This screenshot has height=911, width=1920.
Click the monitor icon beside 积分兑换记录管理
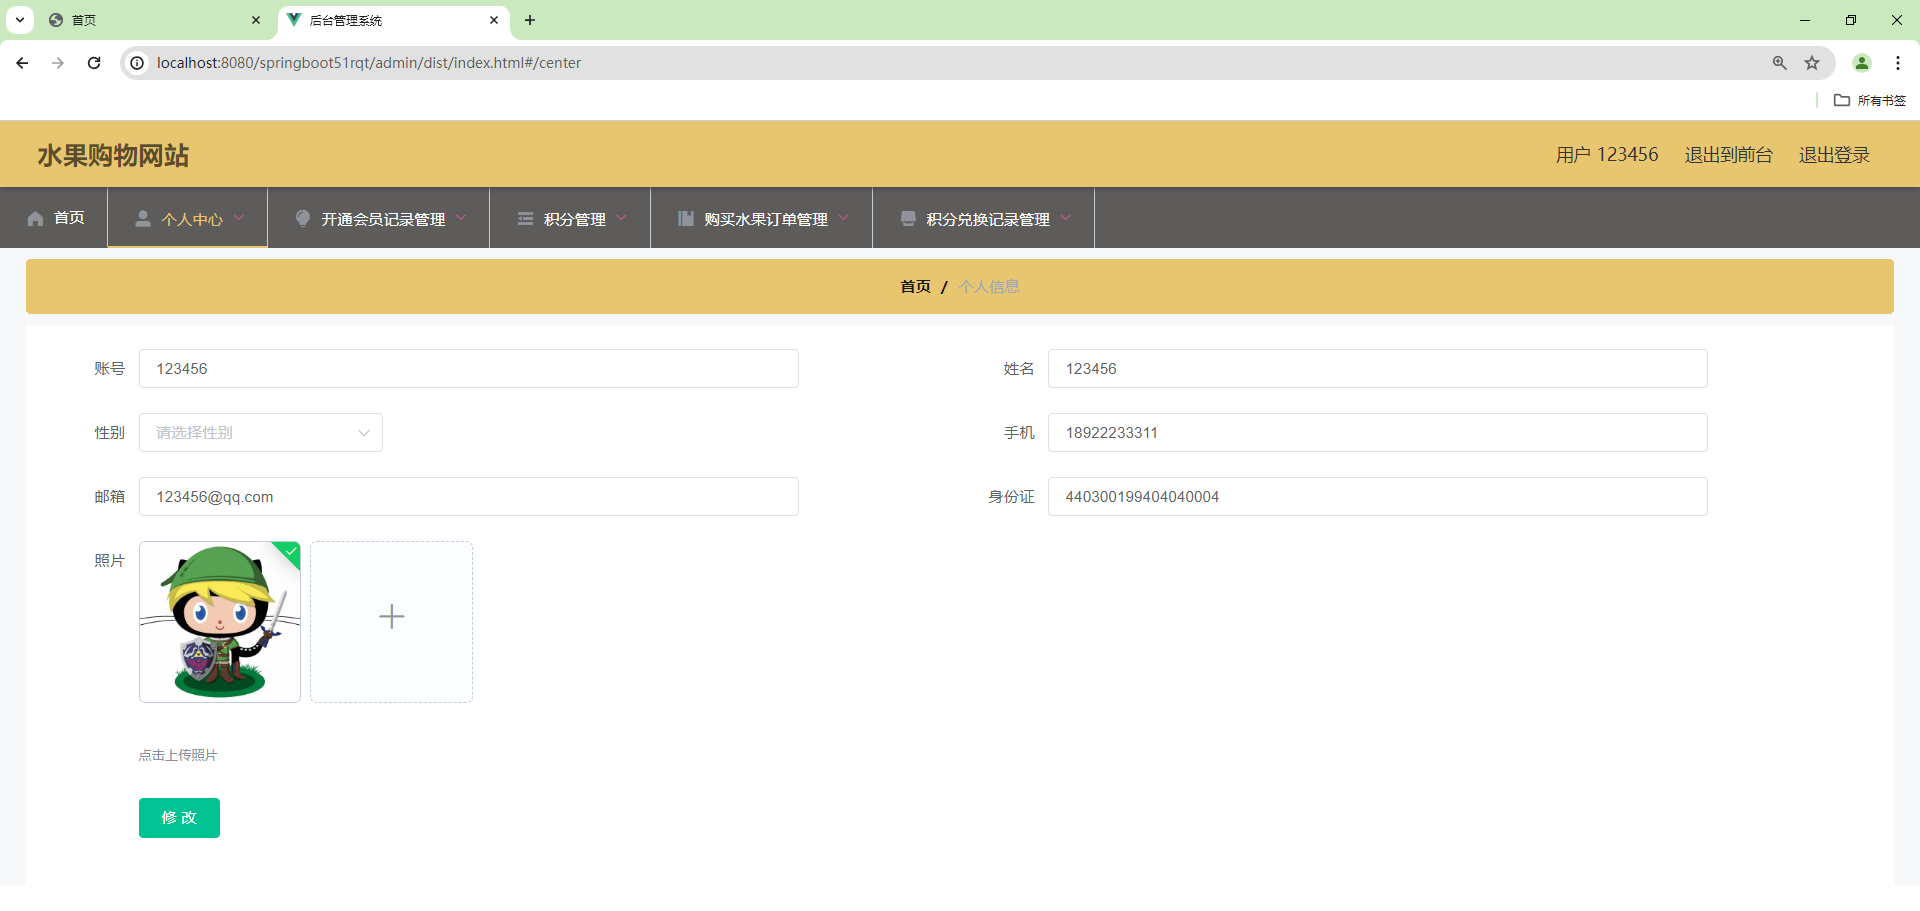pos(908,218)
